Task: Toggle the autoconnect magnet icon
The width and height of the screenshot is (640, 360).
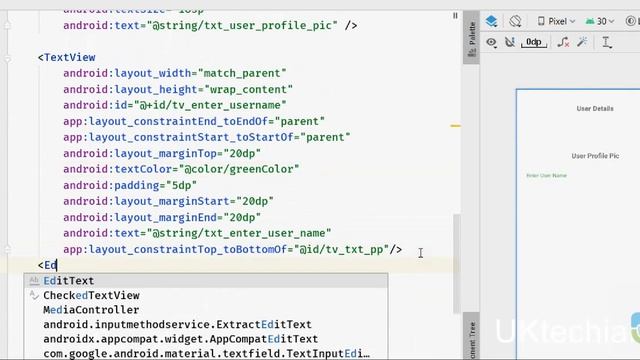Action: (x=510, y=42)
